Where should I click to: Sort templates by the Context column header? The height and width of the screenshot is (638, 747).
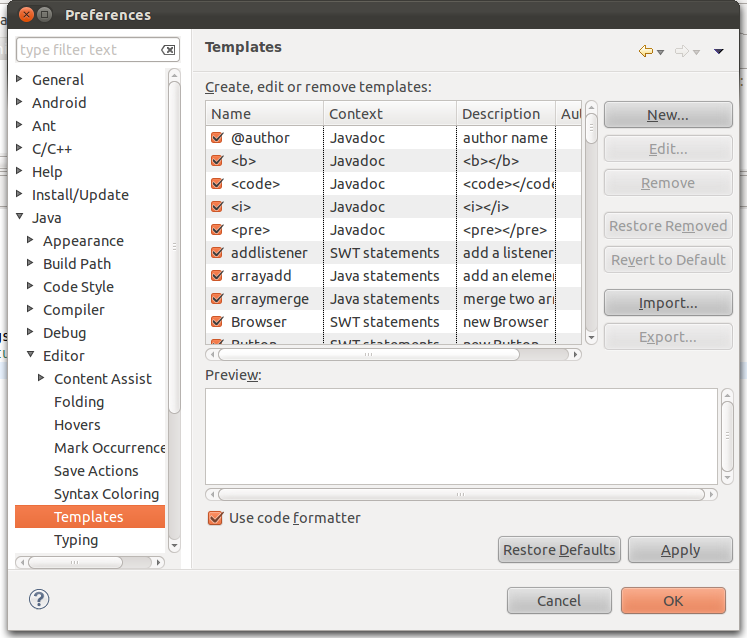coord(390,114)
